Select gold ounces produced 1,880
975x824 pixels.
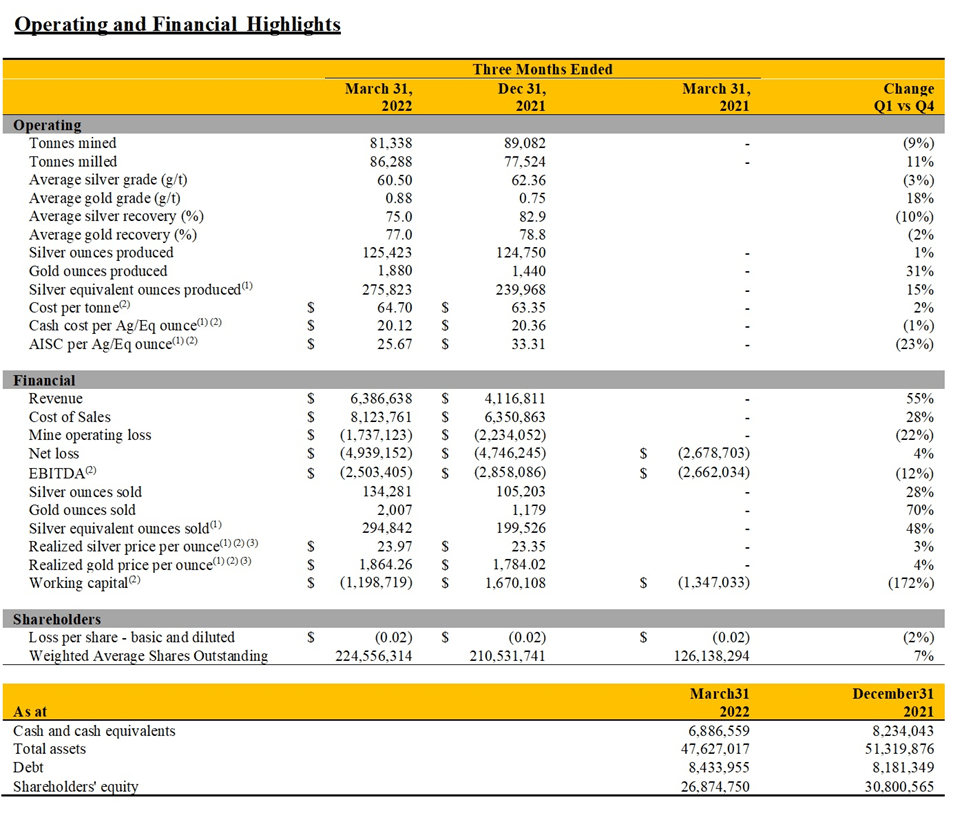pos(394,271)
